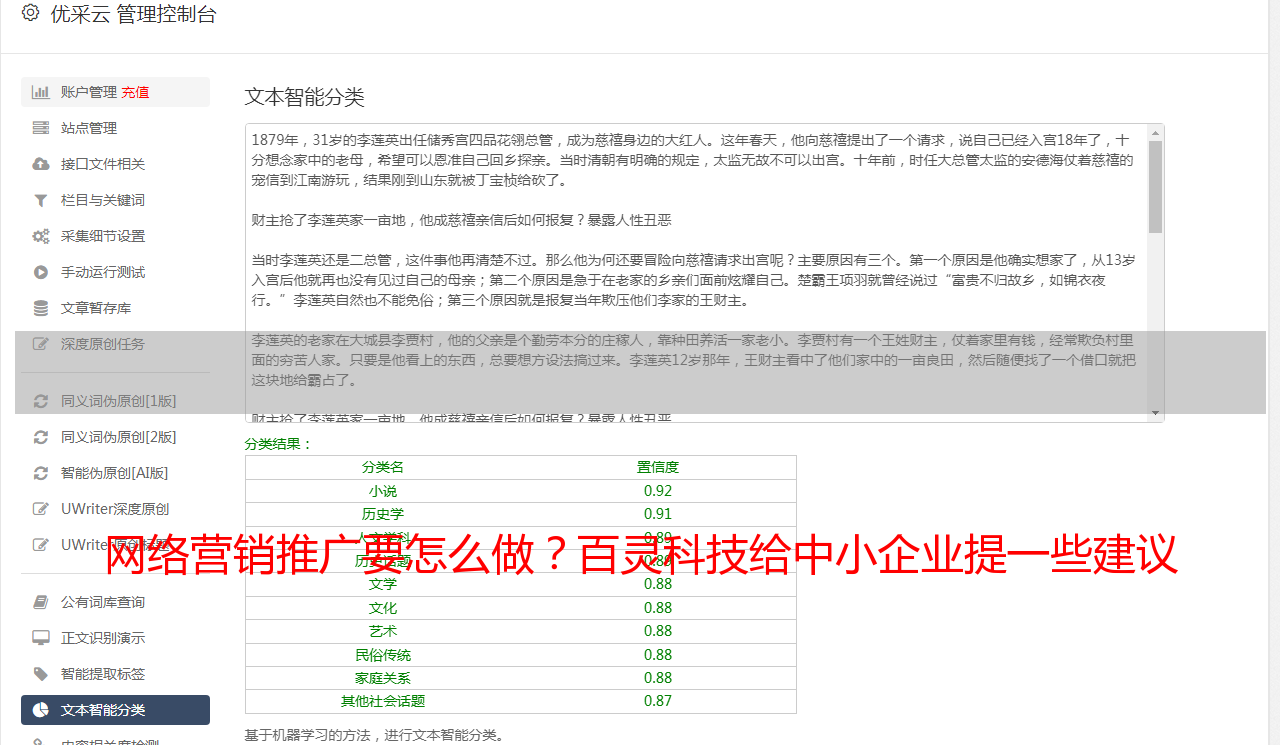Click the edit icon beside UWriter深度原创
Image resolution: width=1280 pixels, height=745 pixels.
pos(41,509)
